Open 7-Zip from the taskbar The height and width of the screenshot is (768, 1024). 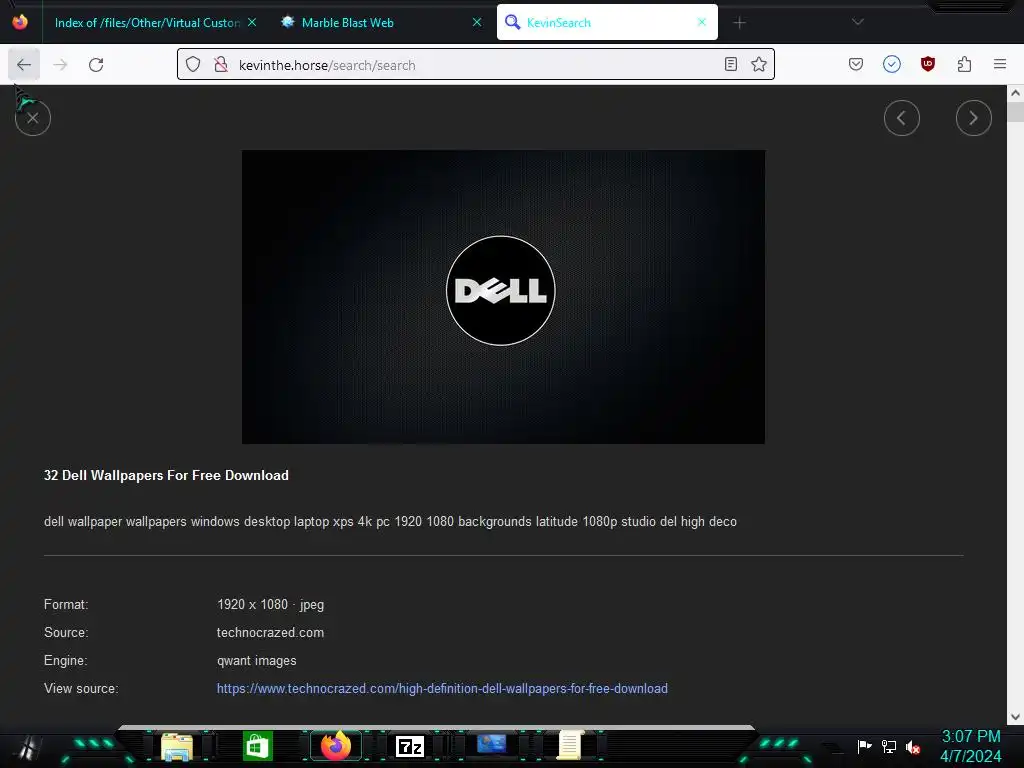(x=409, y=746)
